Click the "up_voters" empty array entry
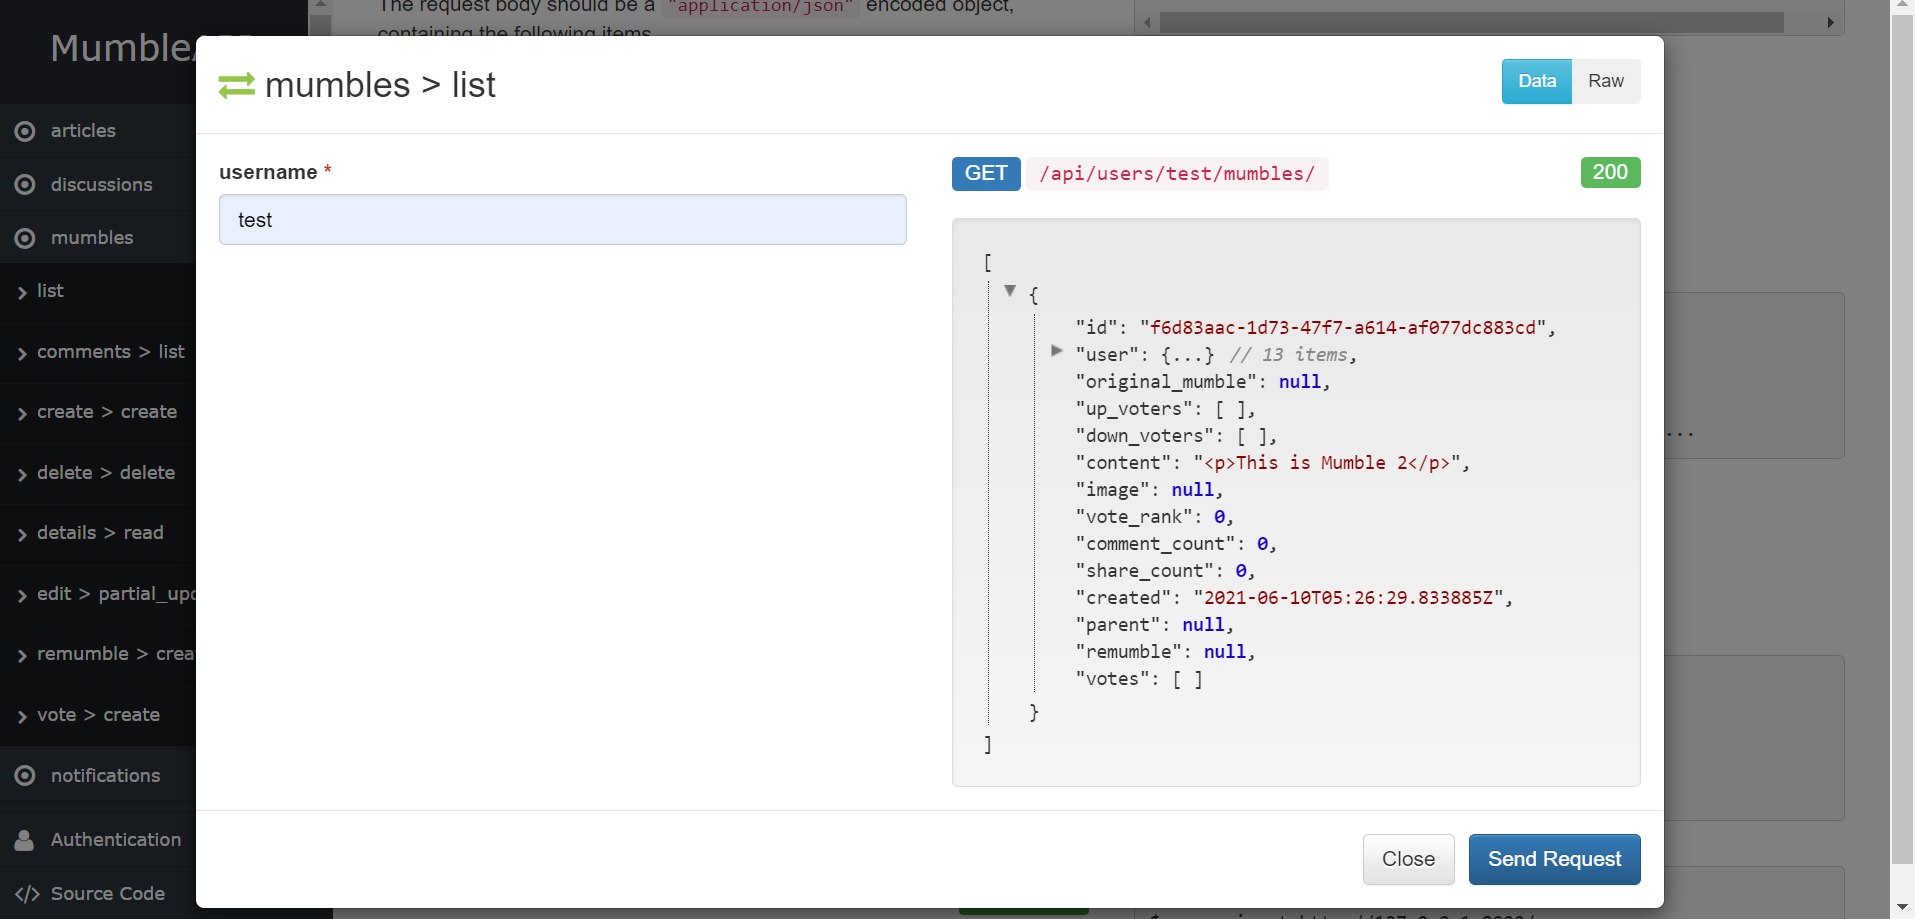 [x=1165, y=409]
